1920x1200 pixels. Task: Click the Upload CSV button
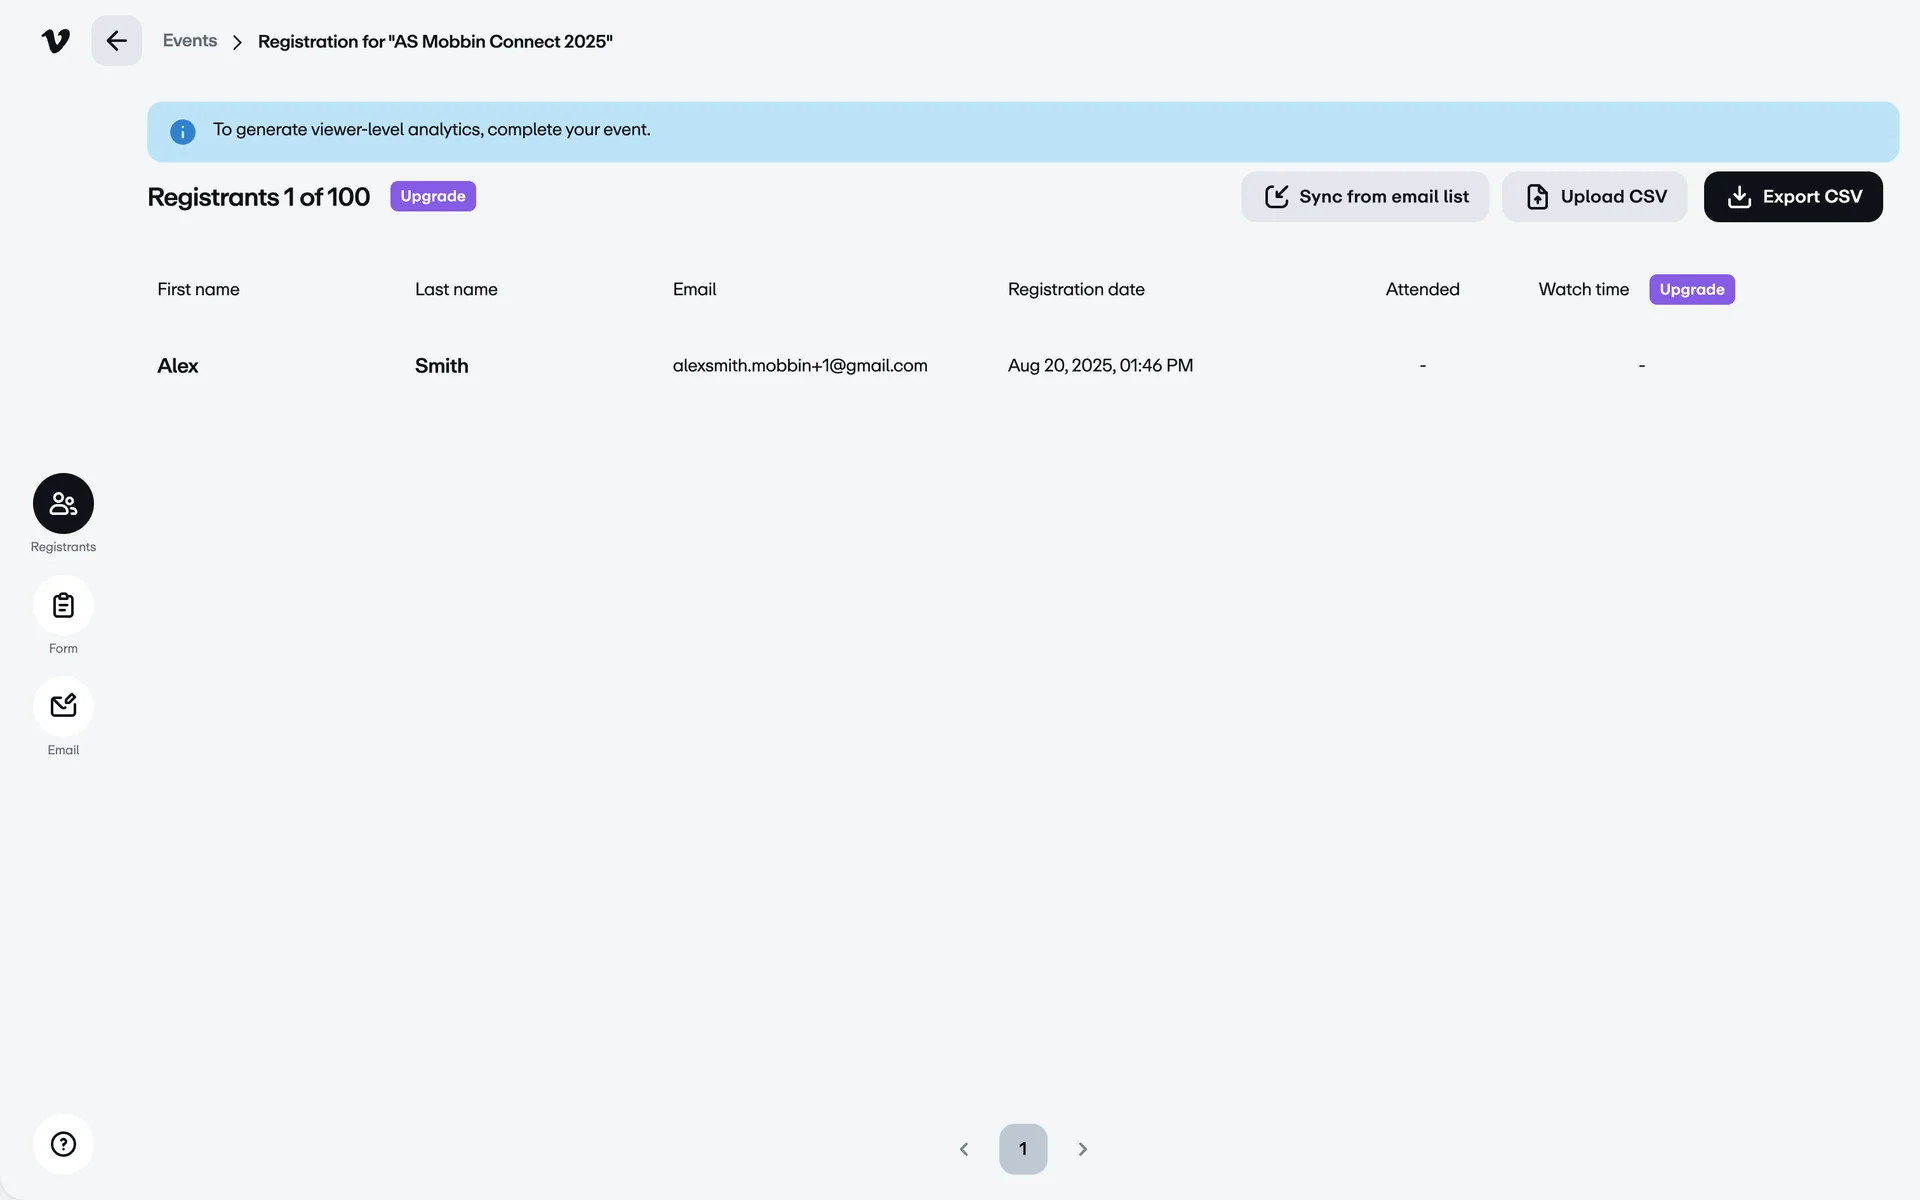(1595, 197)
